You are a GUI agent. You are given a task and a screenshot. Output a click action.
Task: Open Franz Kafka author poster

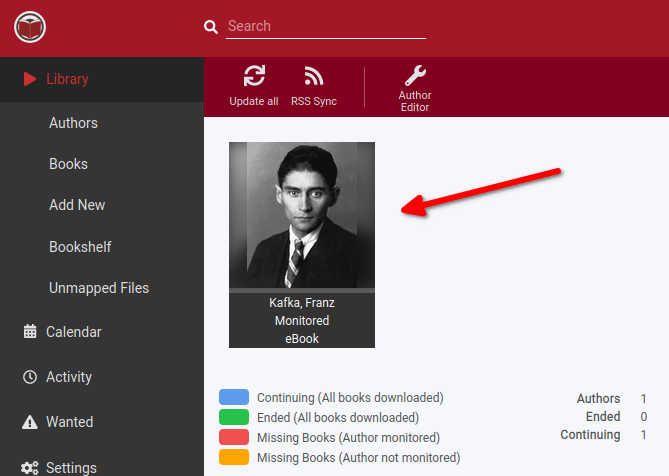(302, 215)
